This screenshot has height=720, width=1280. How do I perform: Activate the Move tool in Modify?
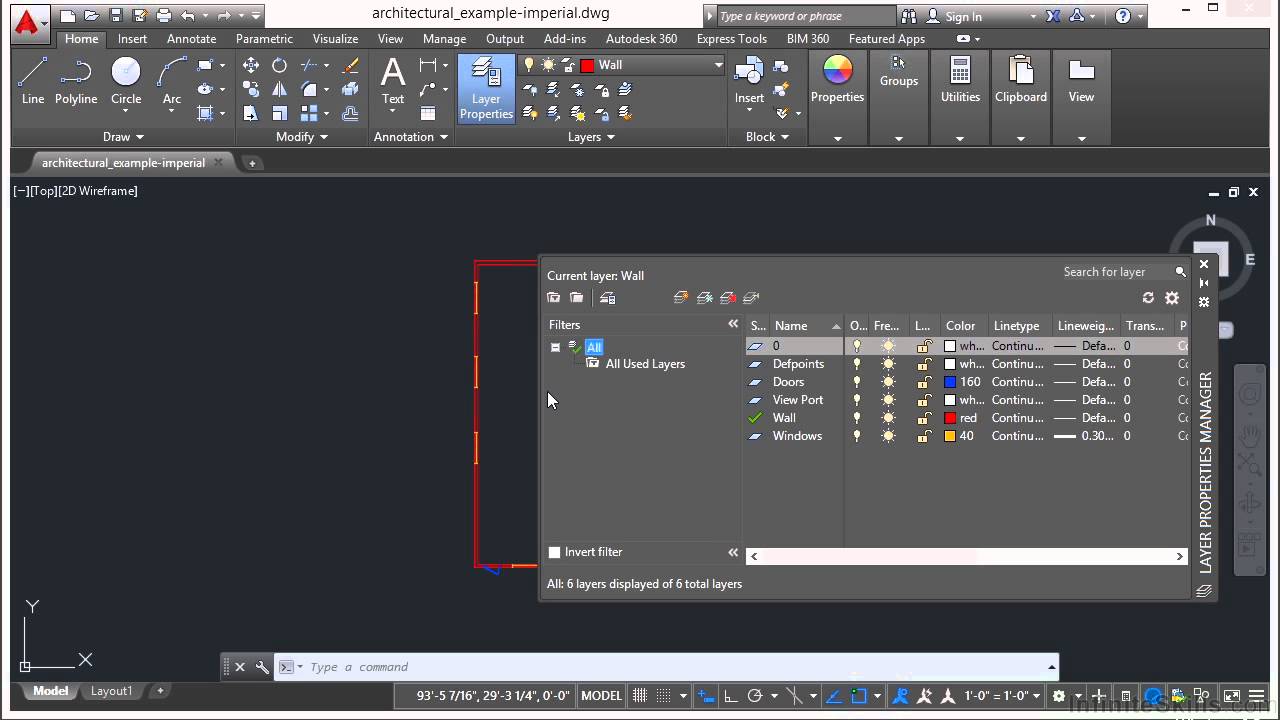coord(251,65)
